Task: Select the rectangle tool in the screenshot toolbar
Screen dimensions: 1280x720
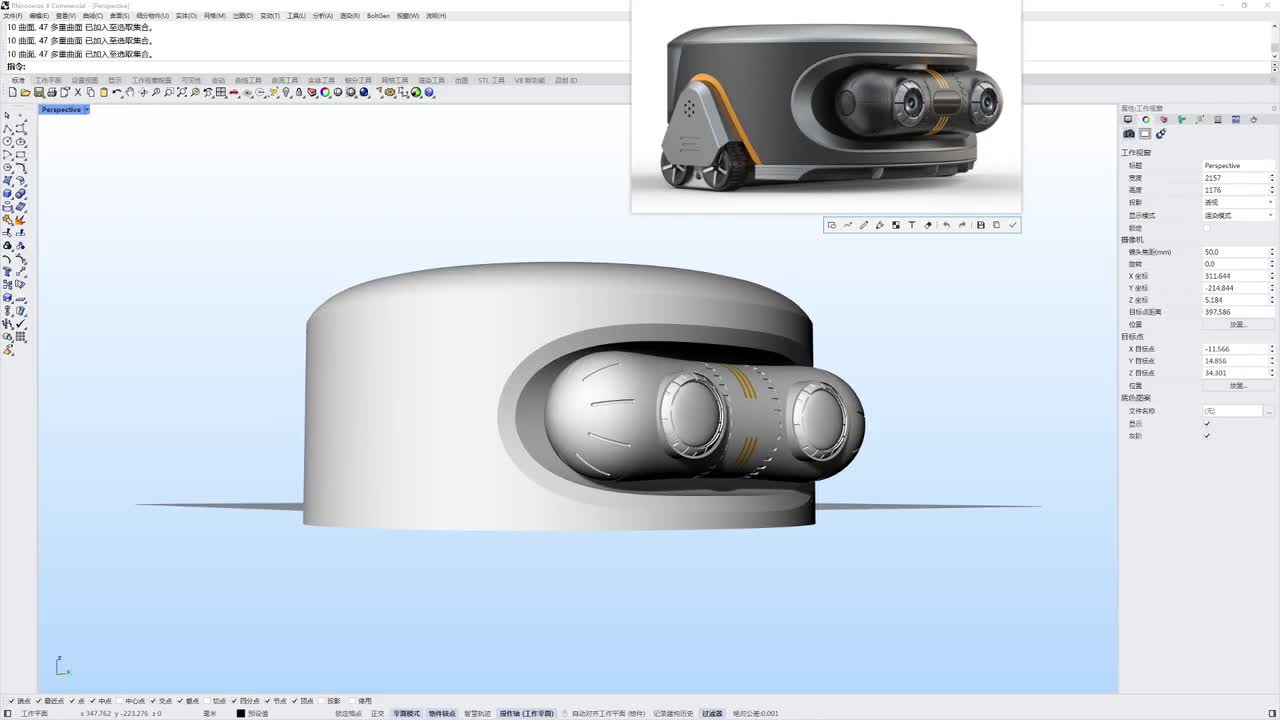Action: (831, 225)
